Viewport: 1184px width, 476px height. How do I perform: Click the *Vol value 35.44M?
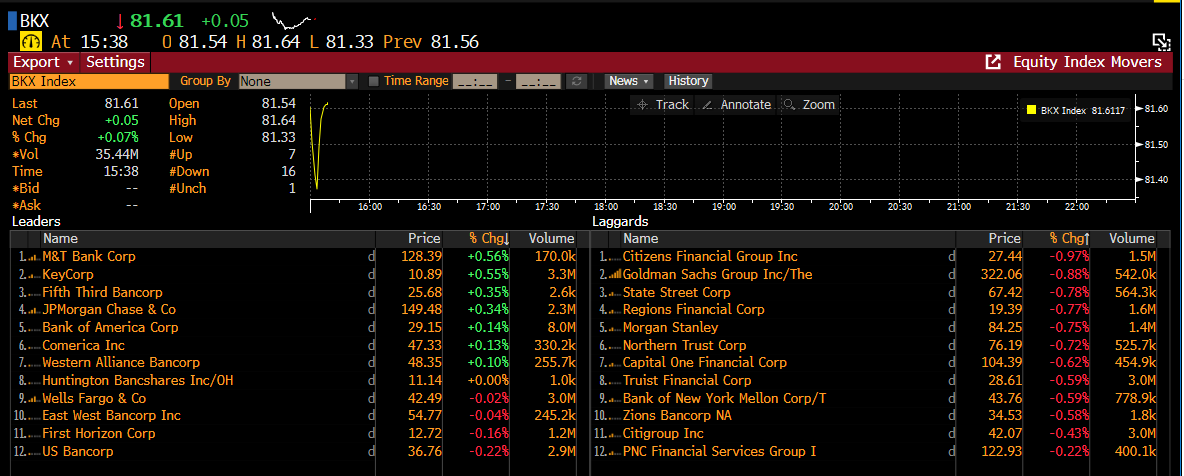tap(116, 154)
